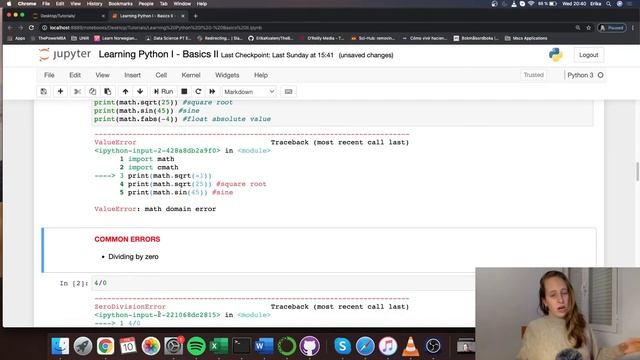Open the Paused profile button
This screenshot has height=360, width=640.
(x=611, y=28)
